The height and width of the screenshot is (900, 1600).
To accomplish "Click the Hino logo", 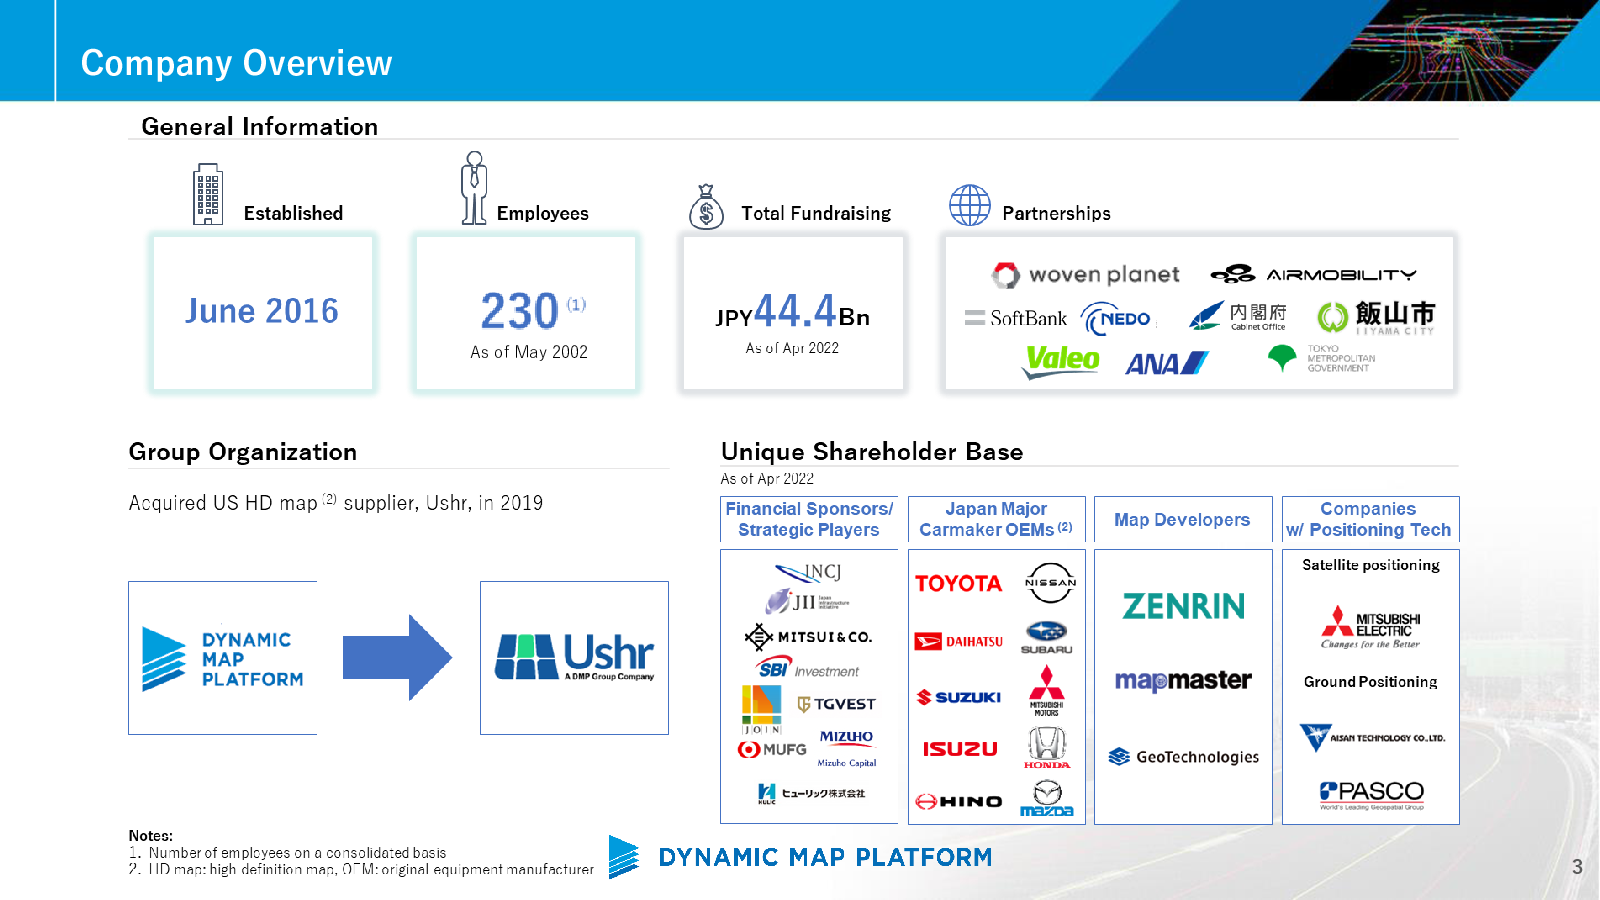I will [959, 801].
